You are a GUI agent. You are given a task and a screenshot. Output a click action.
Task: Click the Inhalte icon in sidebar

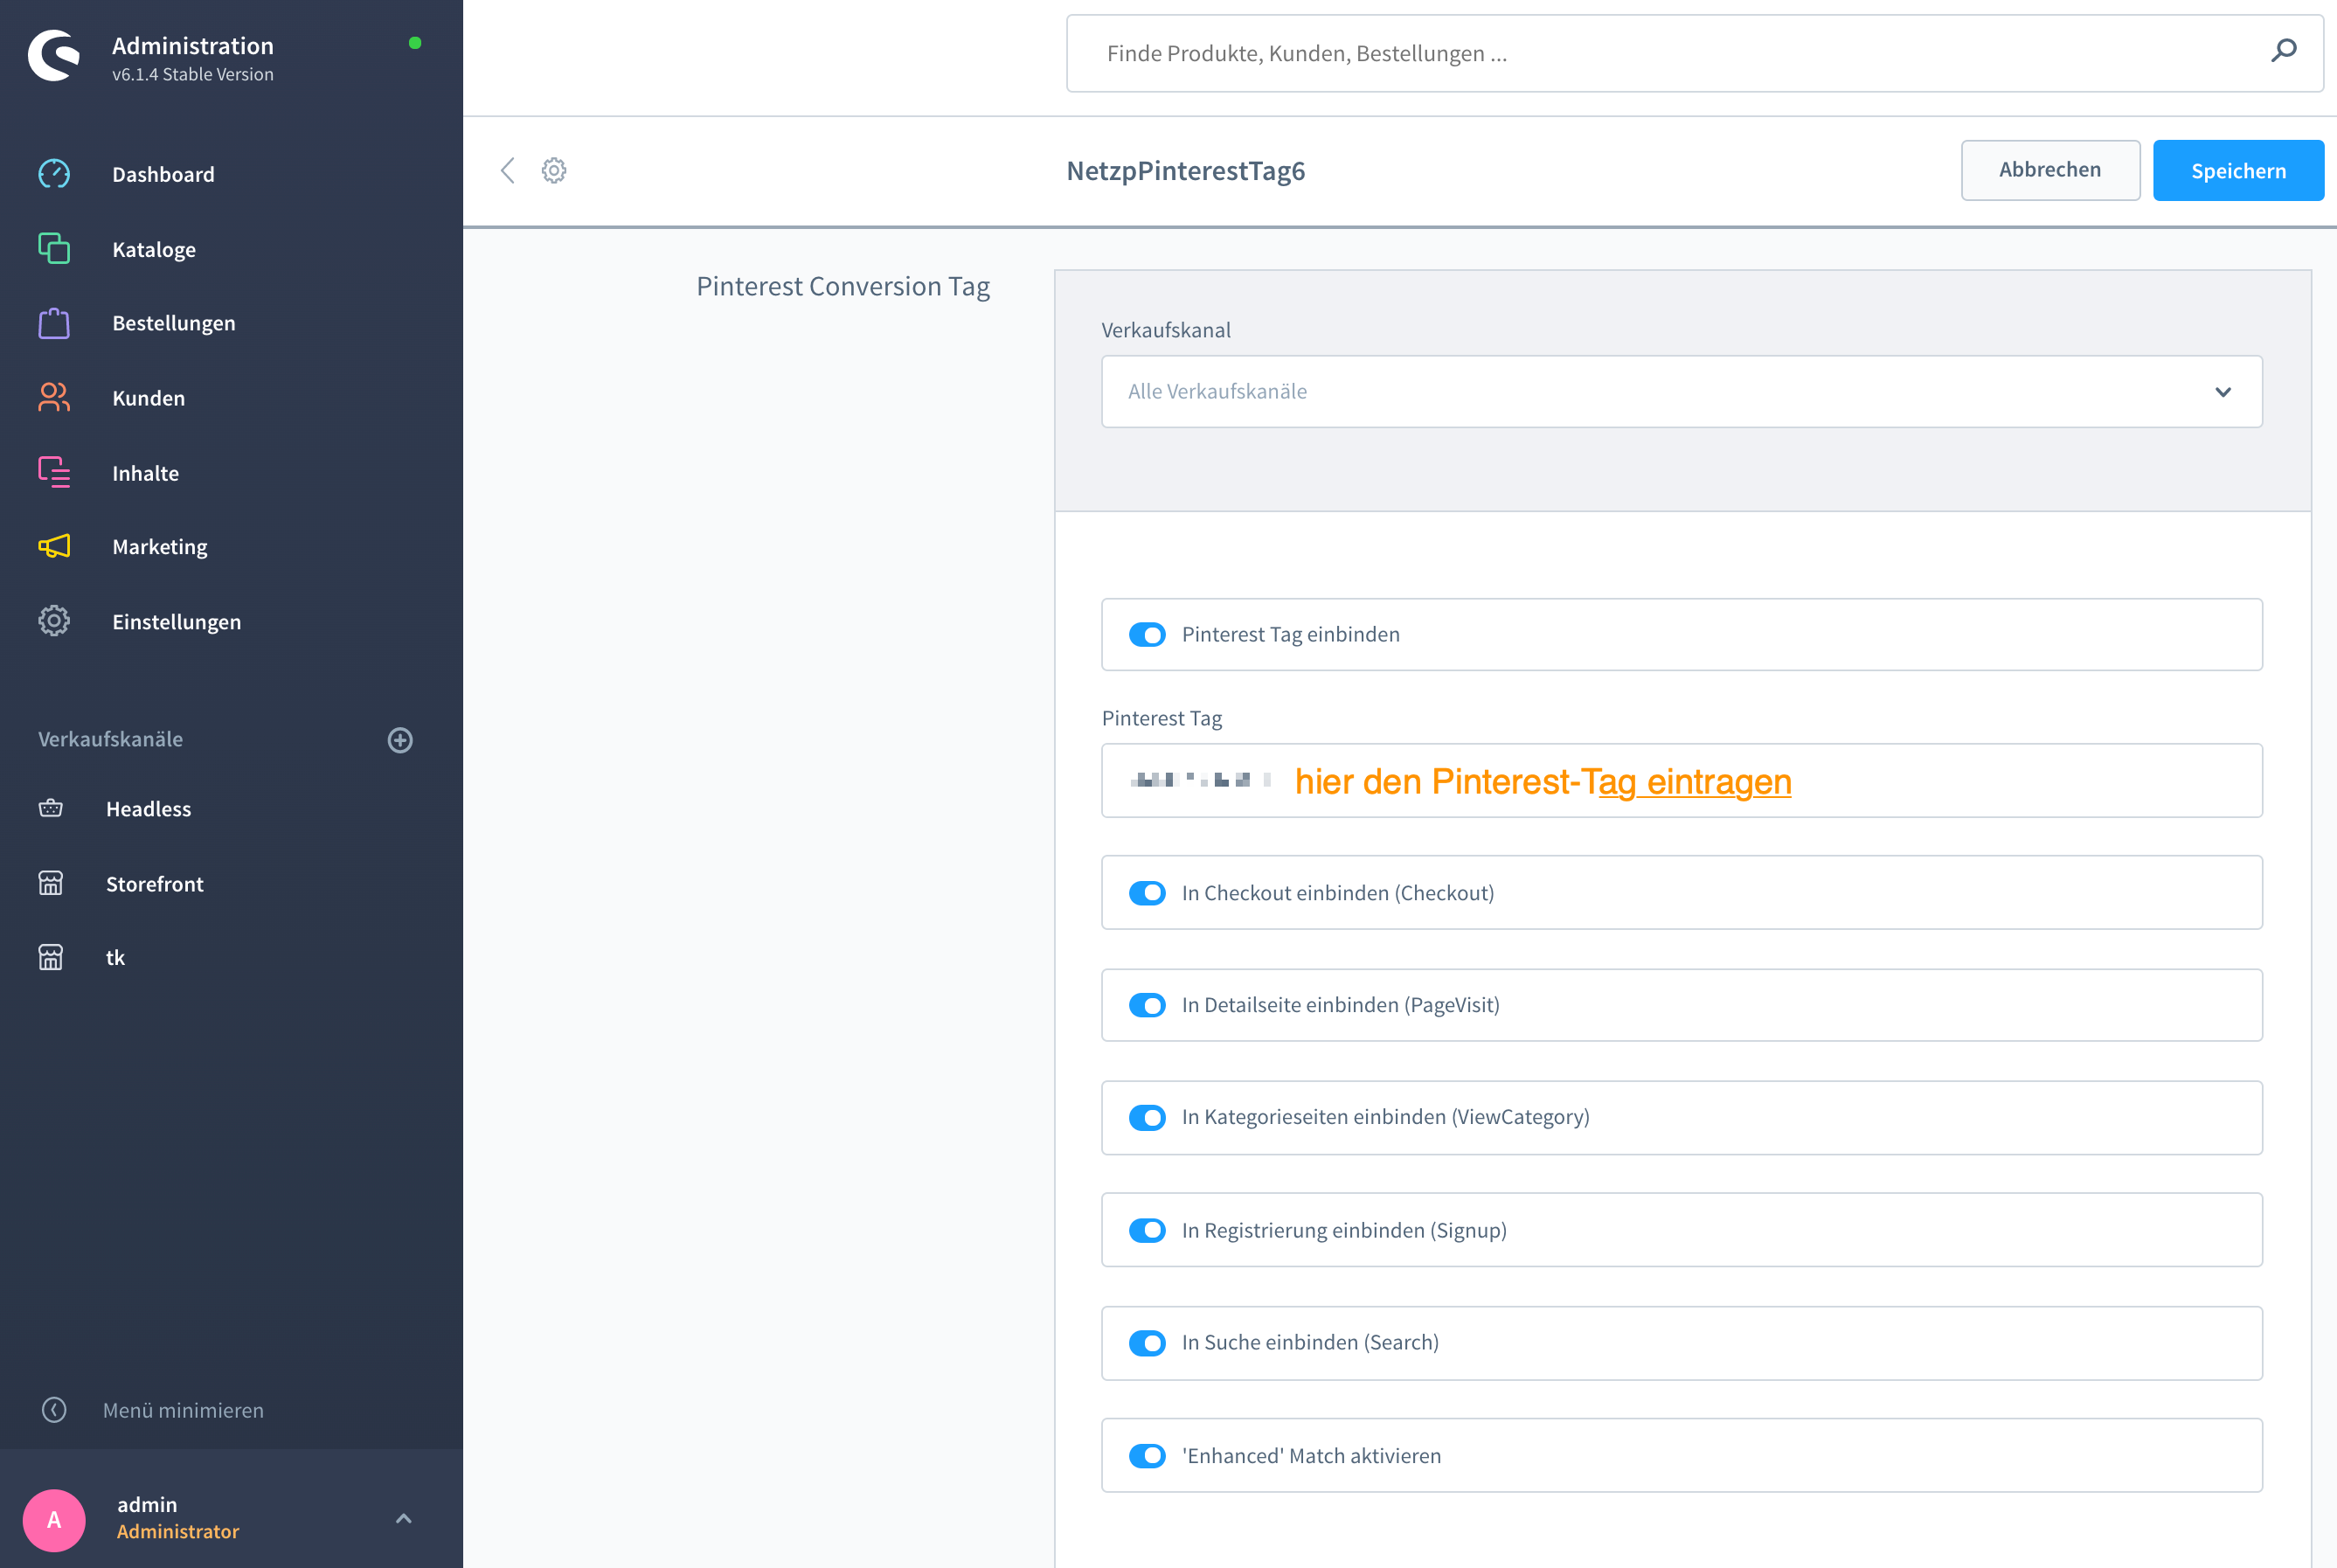coord(52,473)
